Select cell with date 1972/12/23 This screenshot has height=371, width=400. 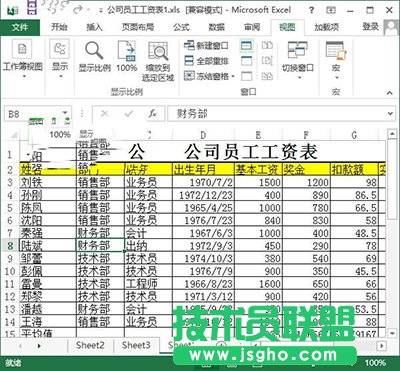pyautogui.click(x=203, y=195)
